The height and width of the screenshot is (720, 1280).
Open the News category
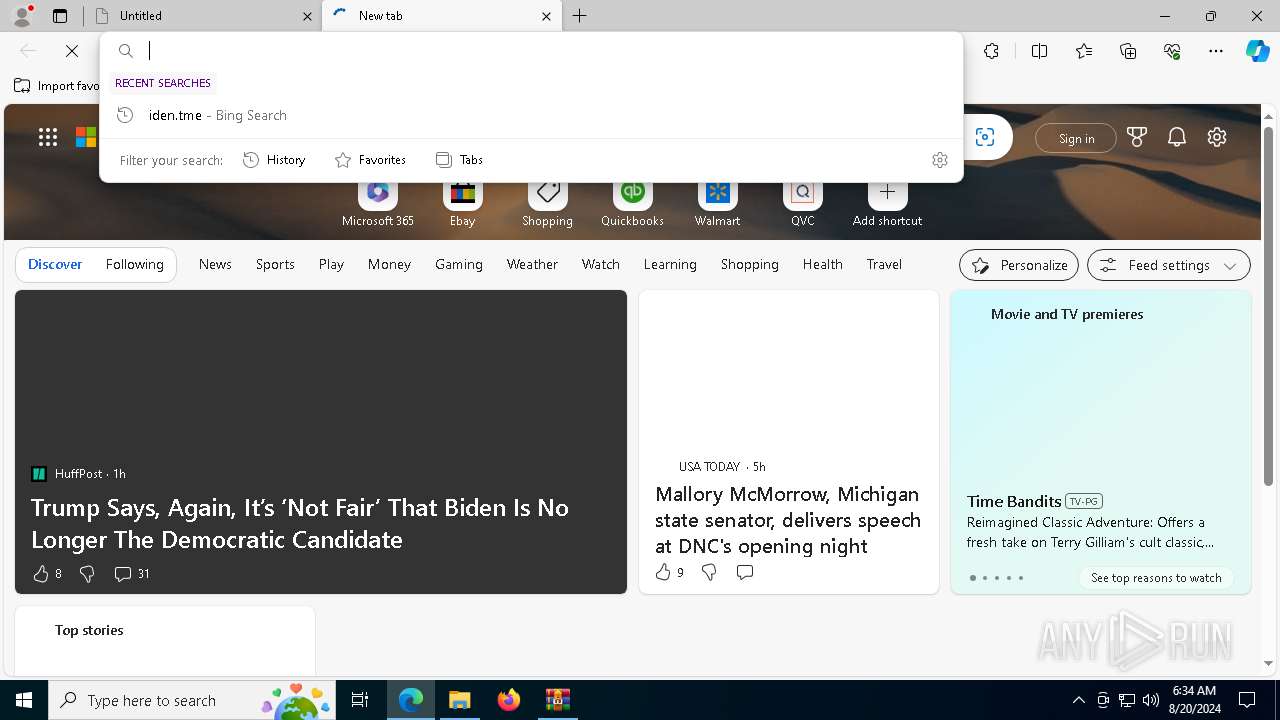[215, 264]
